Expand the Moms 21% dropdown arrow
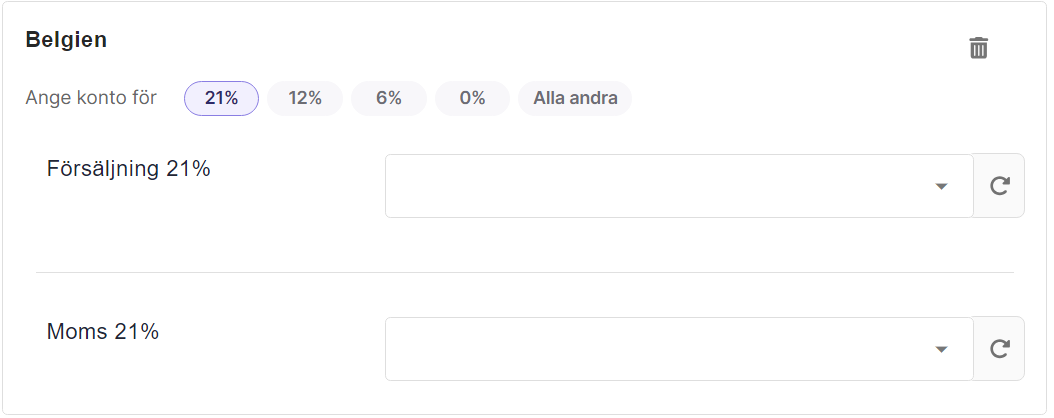1054x418 pixels. point(941,349)
